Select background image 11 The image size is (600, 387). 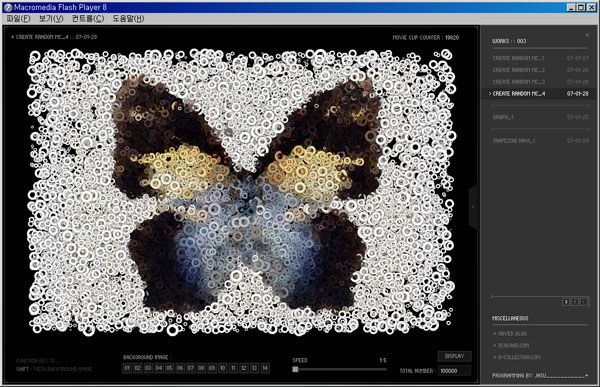pyautogui.click(x=233, y=368)
